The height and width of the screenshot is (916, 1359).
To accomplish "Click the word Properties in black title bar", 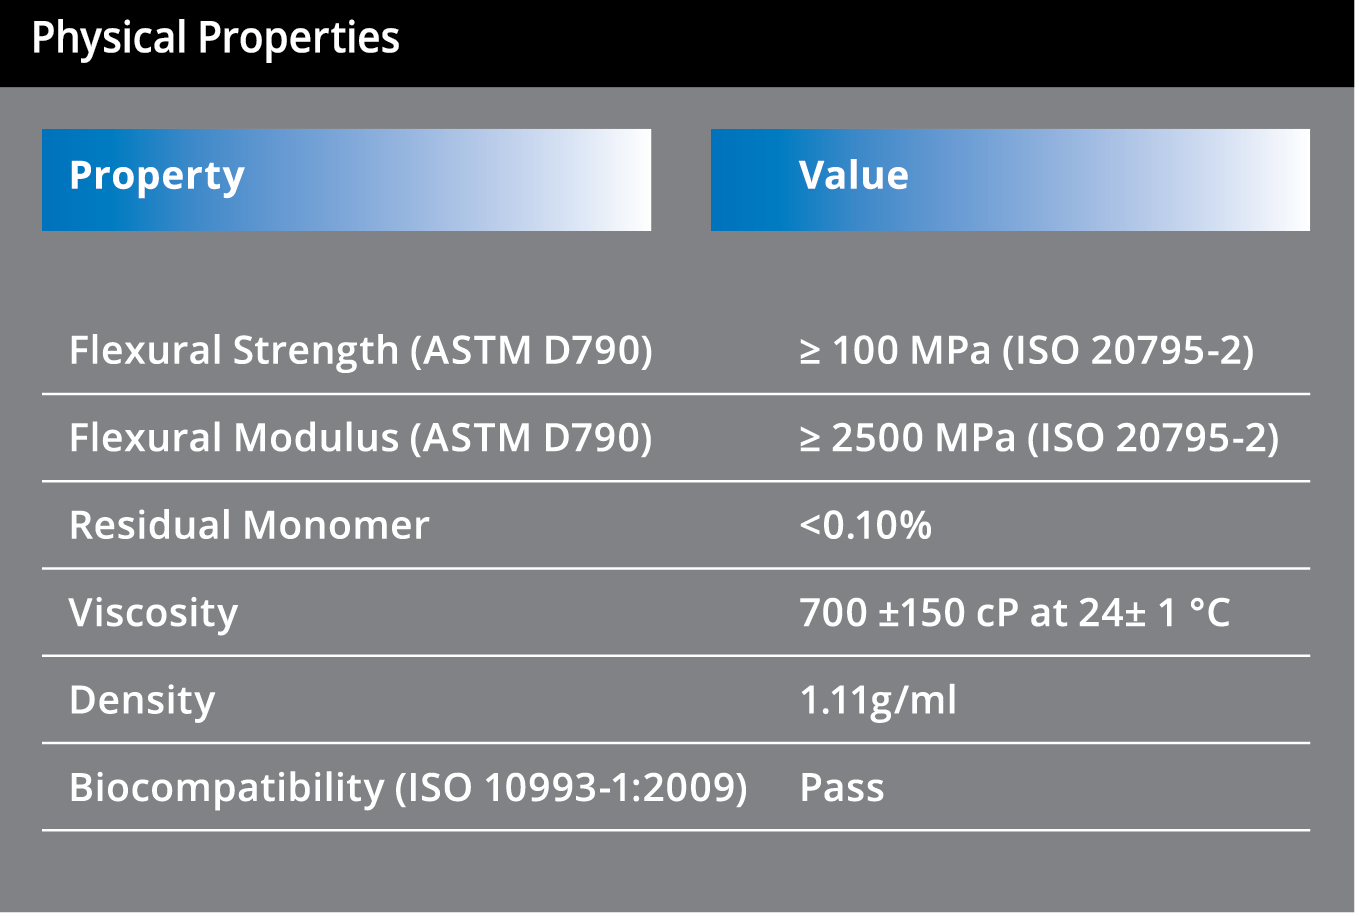I will (298, 39).
